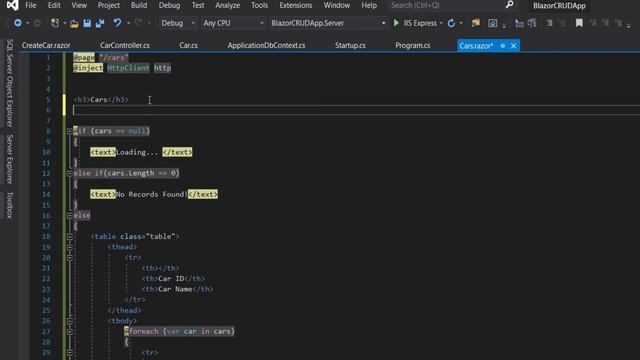The image size is (640, 360).
Task: Open the Build menu
Action: (139, 5)
